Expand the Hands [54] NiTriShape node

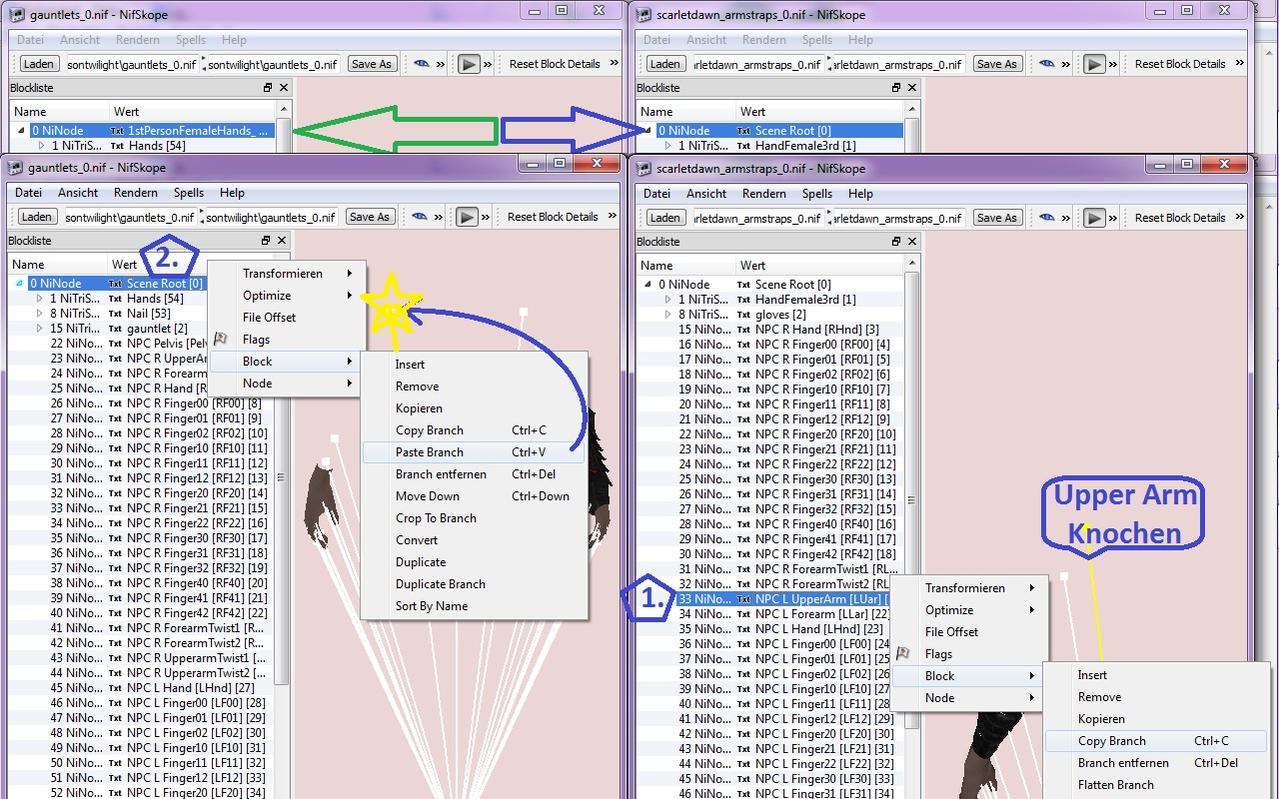(x=40, y=299)
